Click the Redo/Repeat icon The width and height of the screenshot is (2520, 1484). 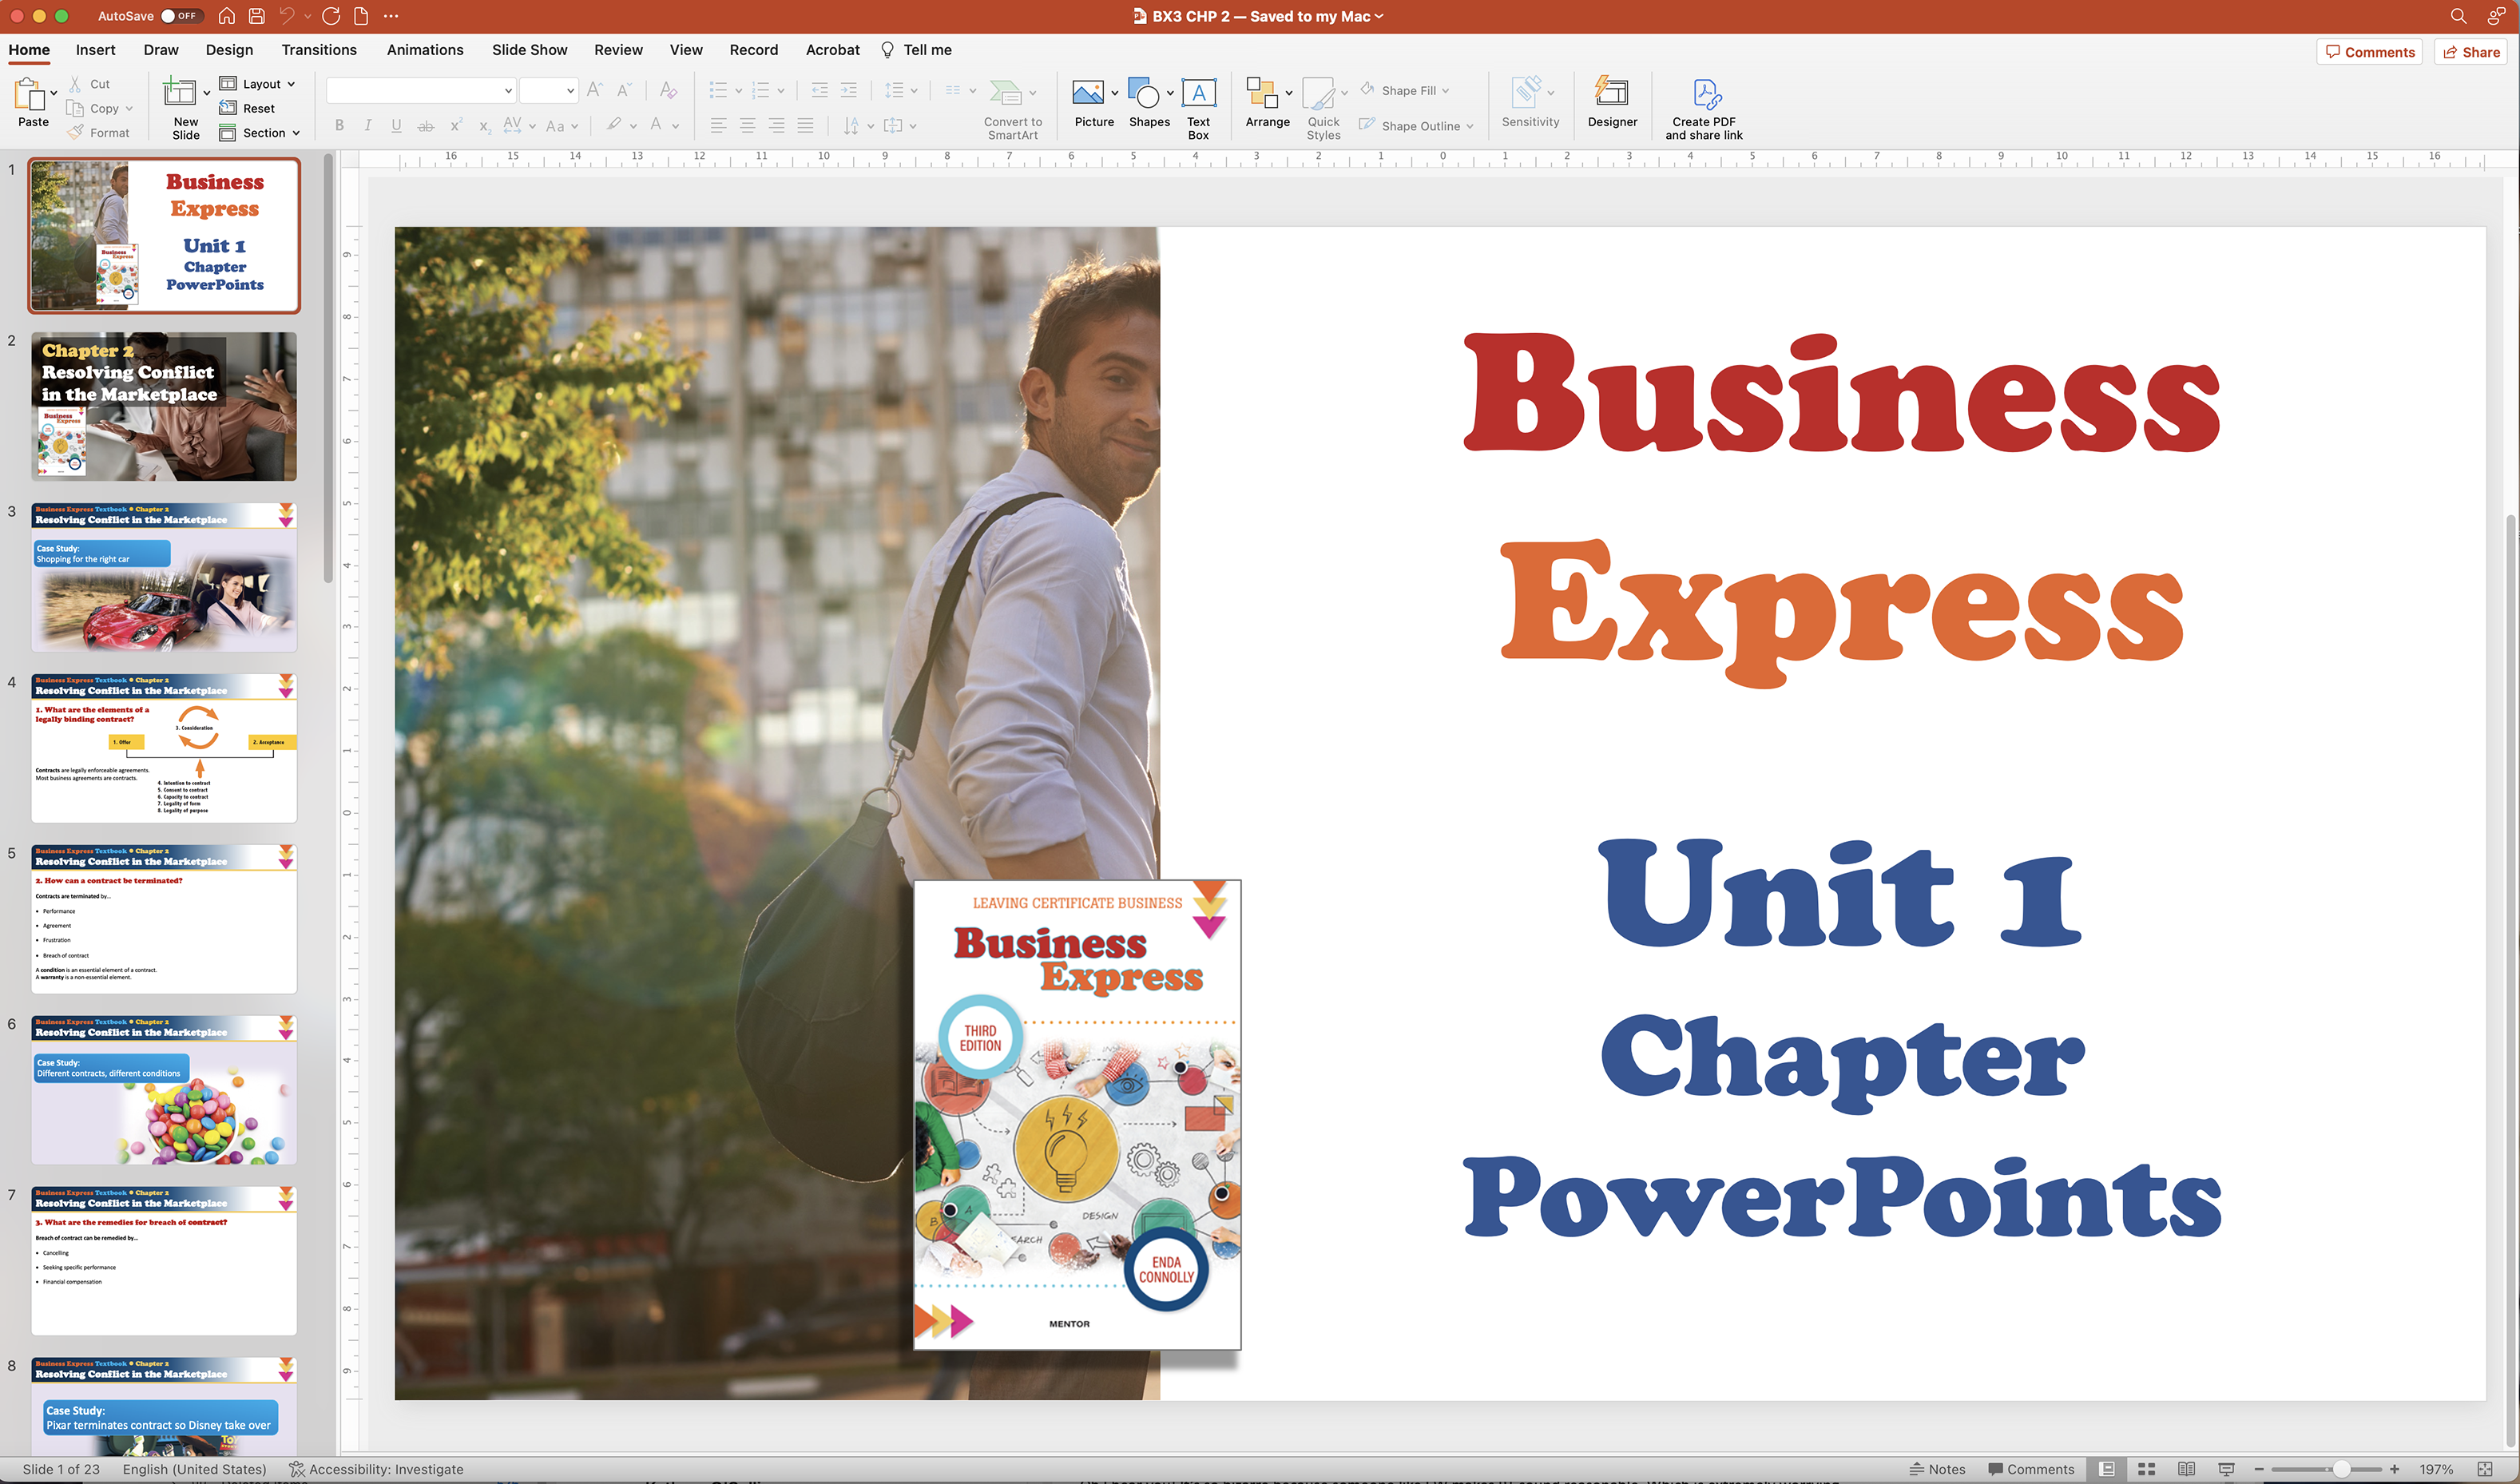331,16
